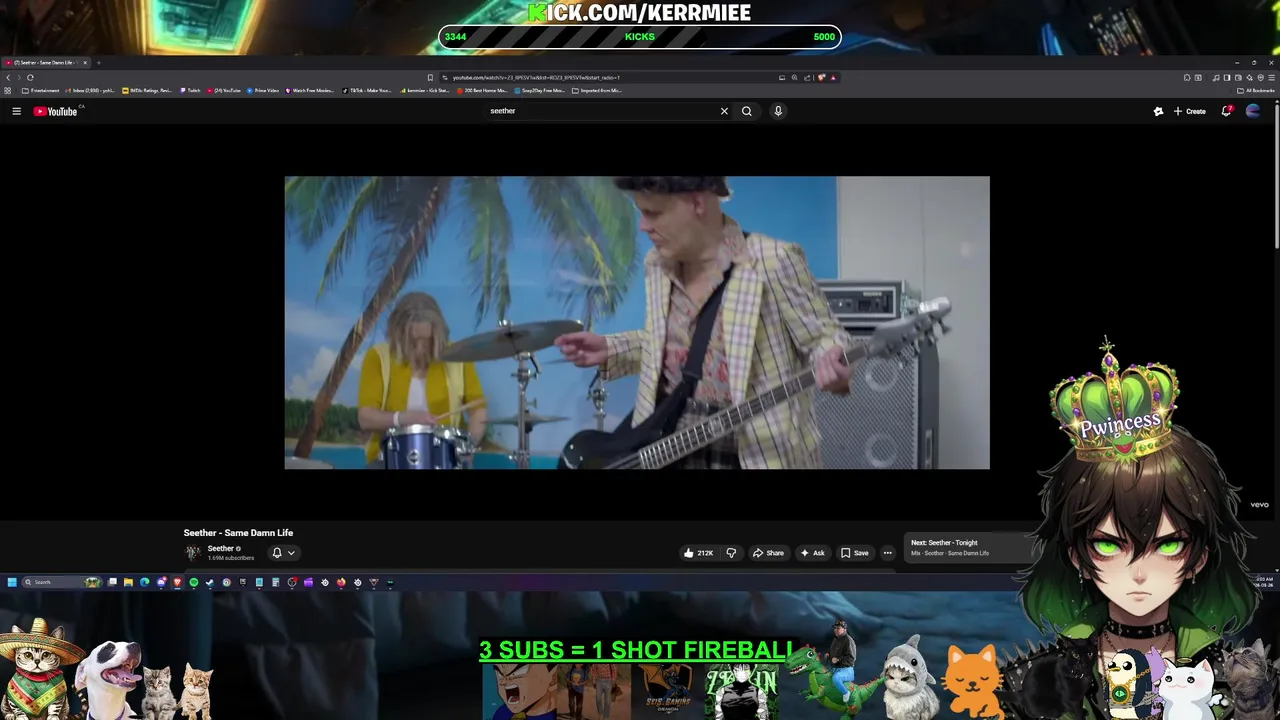Open the browser apps grid icon

[7, 90]
